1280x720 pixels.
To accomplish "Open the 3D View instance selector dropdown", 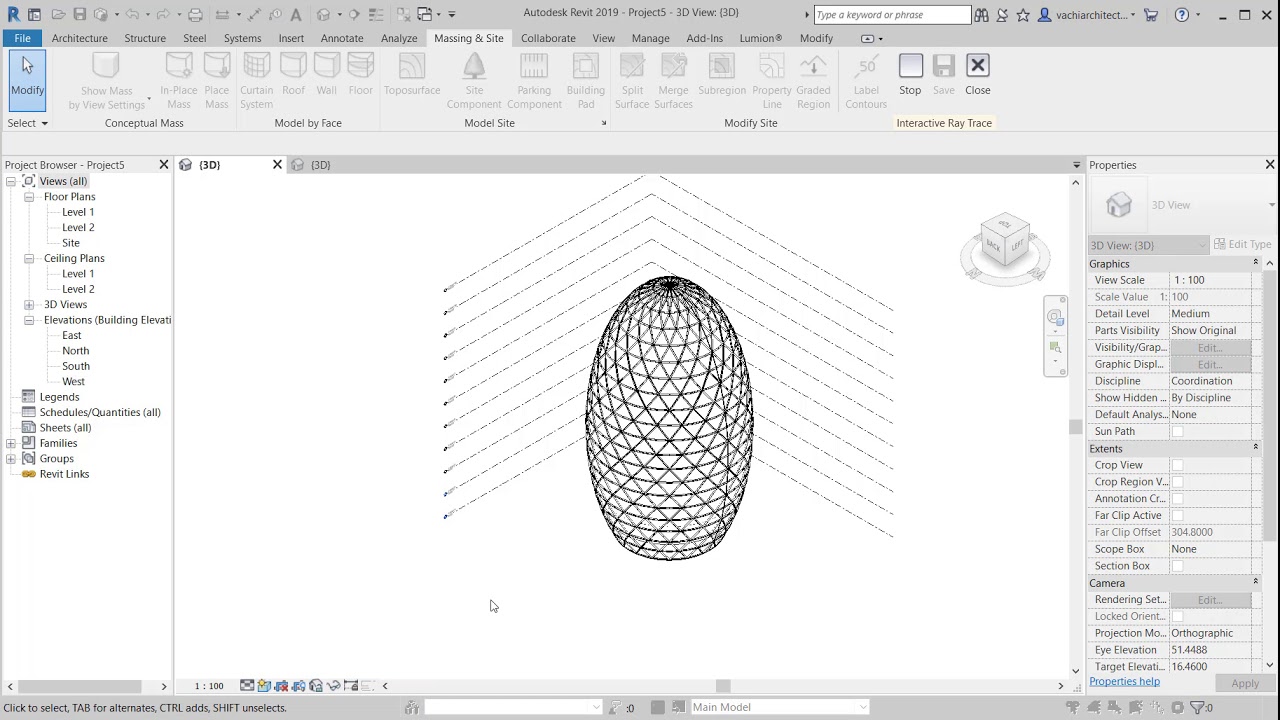I will pos(1148,245).
